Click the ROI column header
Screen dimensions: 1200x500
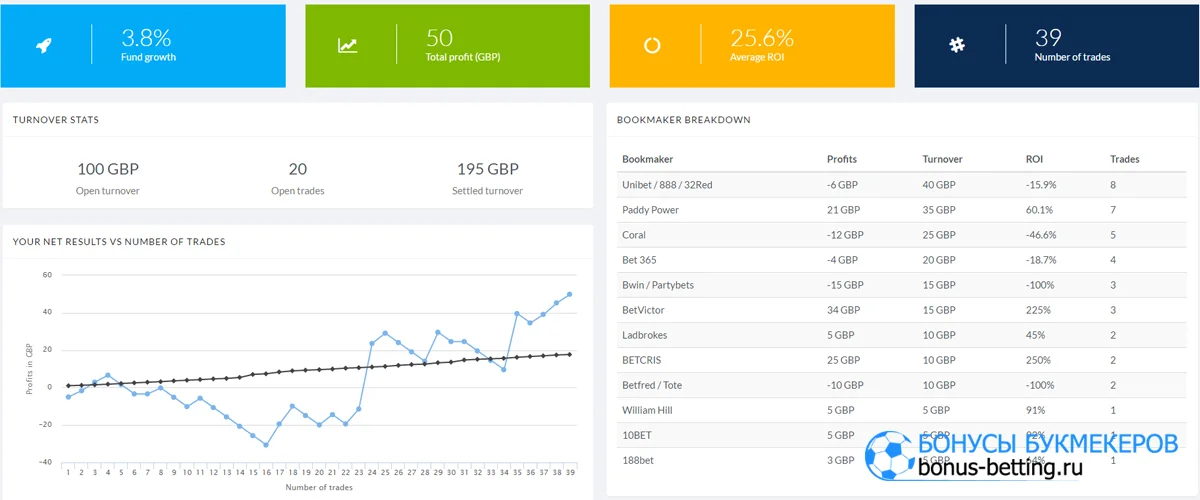(x=1034, y=159)
